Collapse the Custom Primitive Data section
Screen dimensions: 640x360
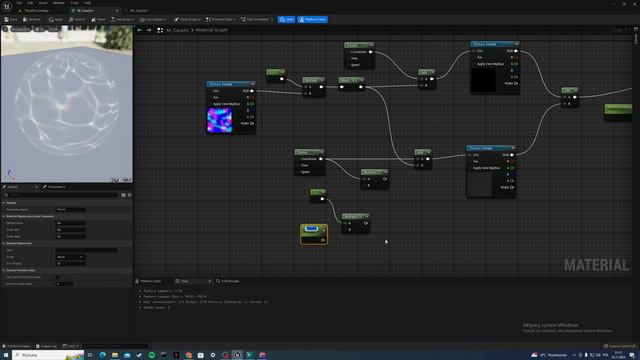coord(4,270)
